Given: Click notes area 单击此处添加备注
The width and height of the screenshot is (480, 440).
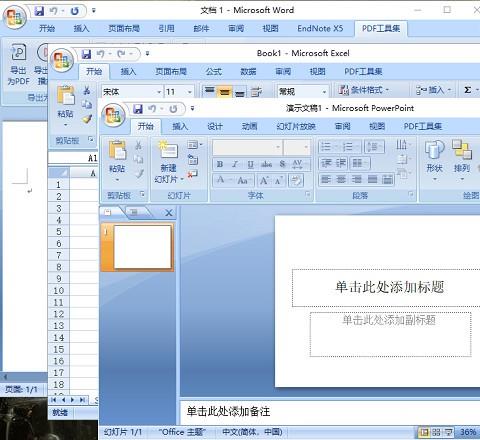Looking at the screenshot, I should pyautogui.click(x=228, y=412).
